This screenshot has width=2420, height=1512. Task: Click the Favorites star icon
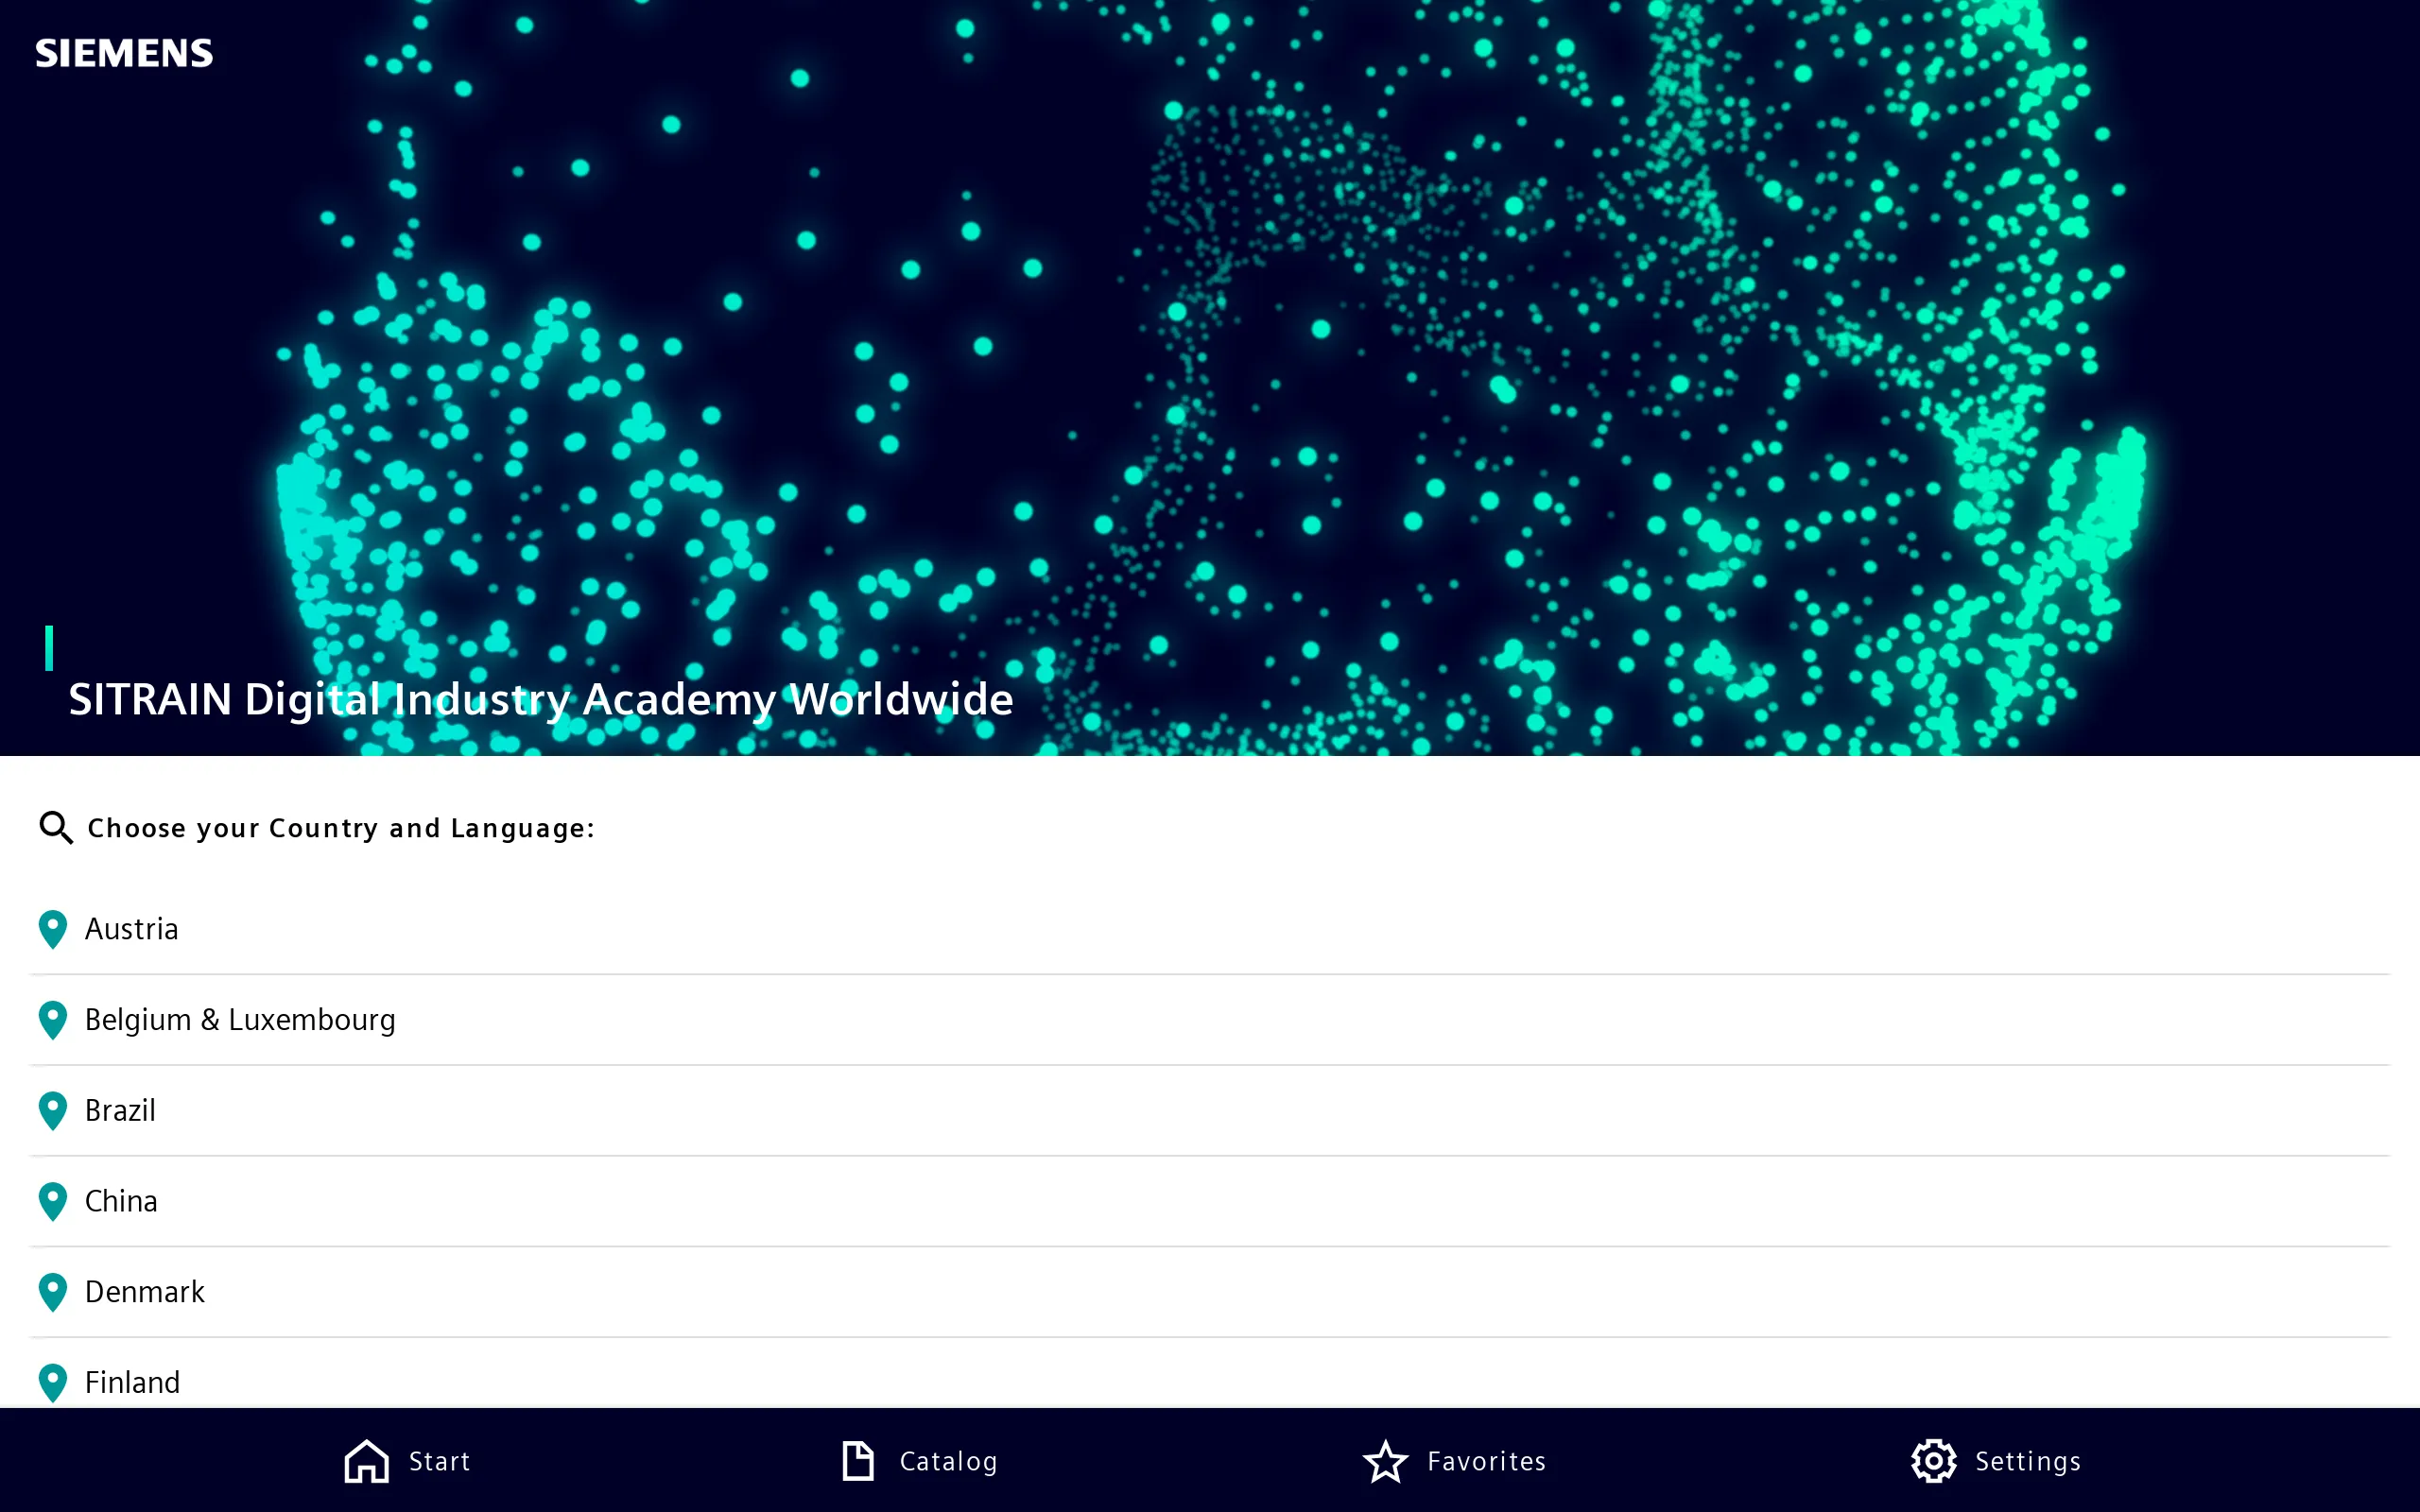[1386, 1461]
